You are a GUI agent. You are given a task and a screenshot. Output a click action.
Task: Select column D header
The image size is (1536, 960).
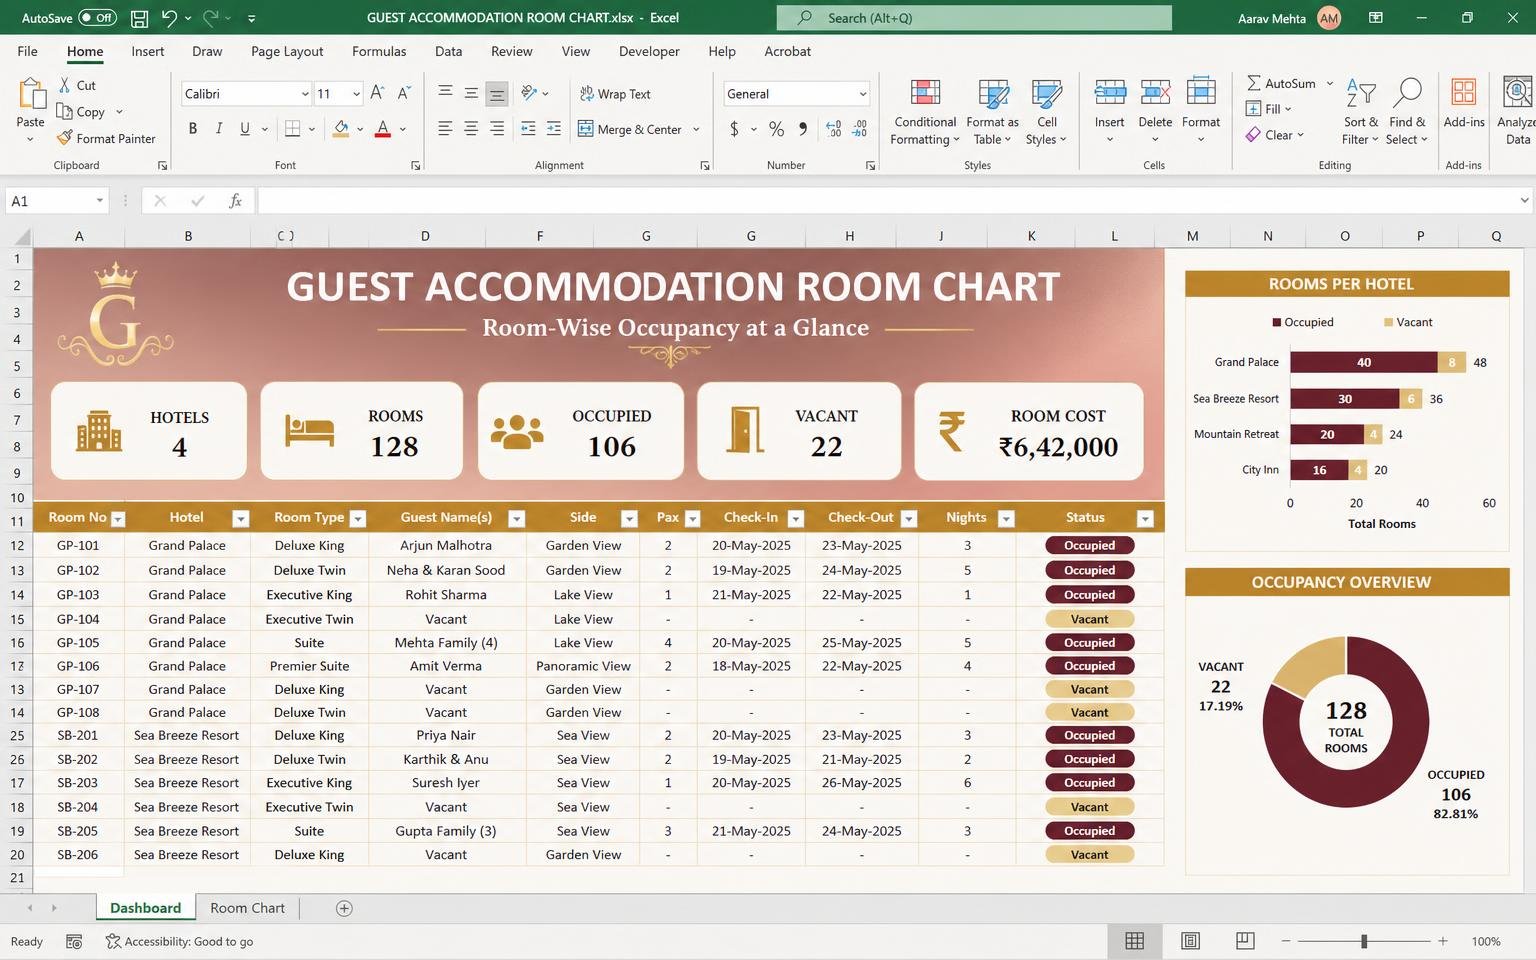tap(425, 236)
